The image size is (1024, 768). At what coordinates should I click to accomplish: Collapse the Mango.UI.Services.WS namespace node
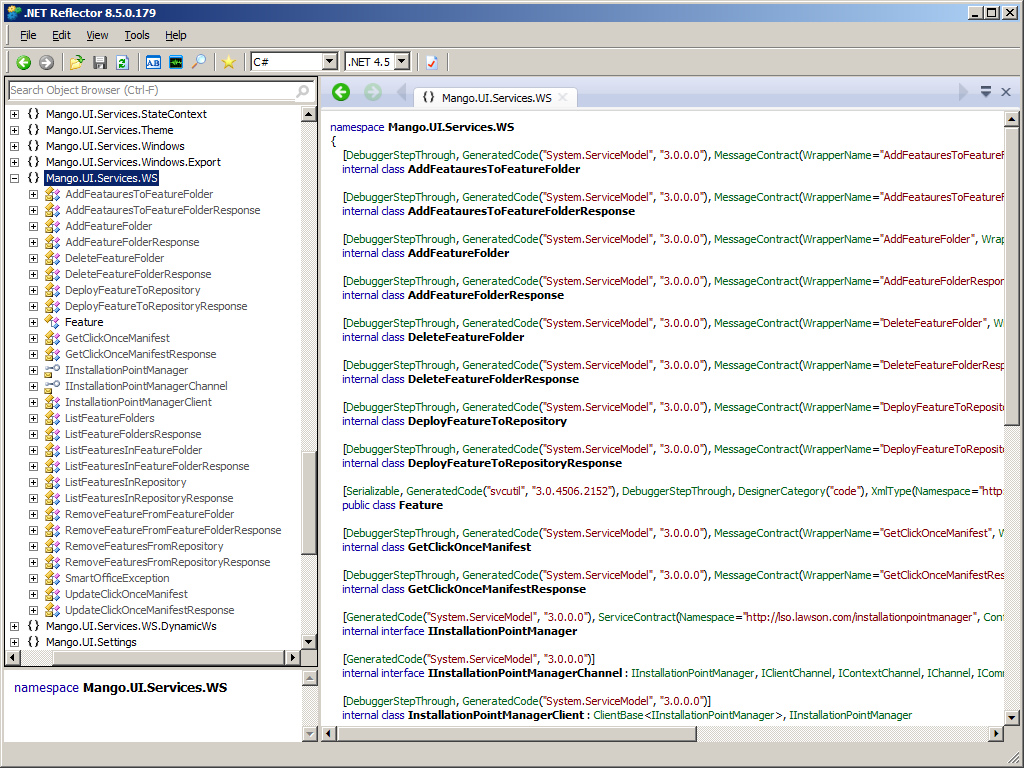coord(14,178)
